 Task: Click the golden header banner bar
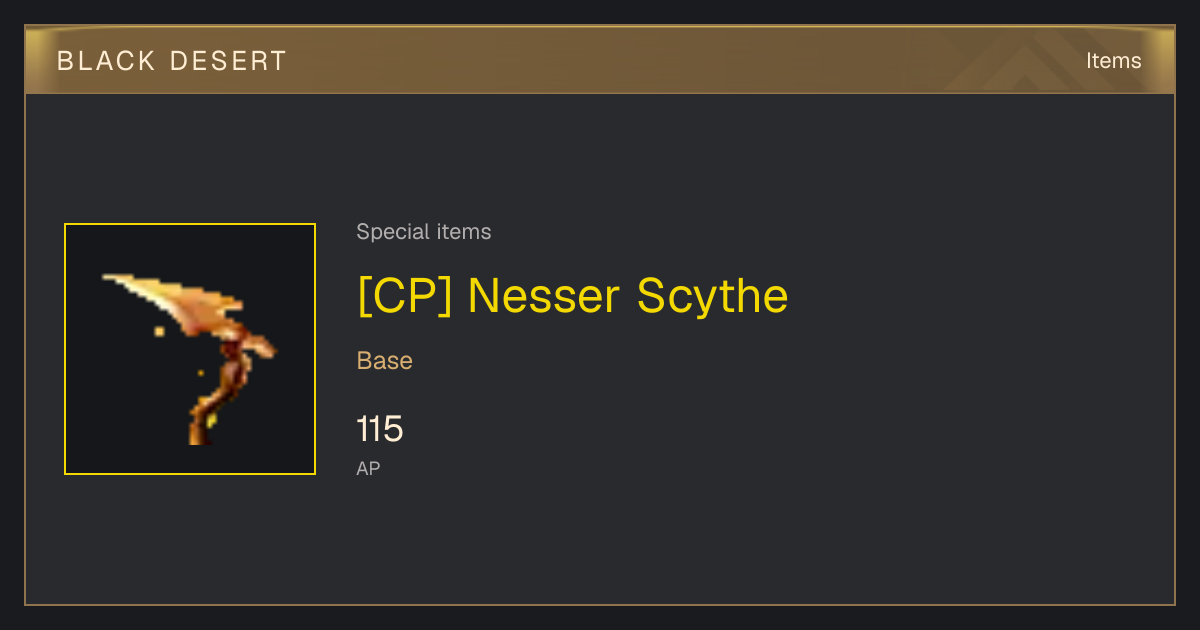600,60
